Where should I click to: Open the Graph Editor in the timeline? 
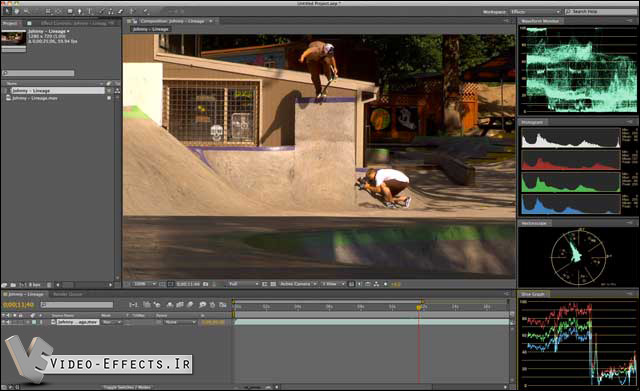tap(222, 304)
